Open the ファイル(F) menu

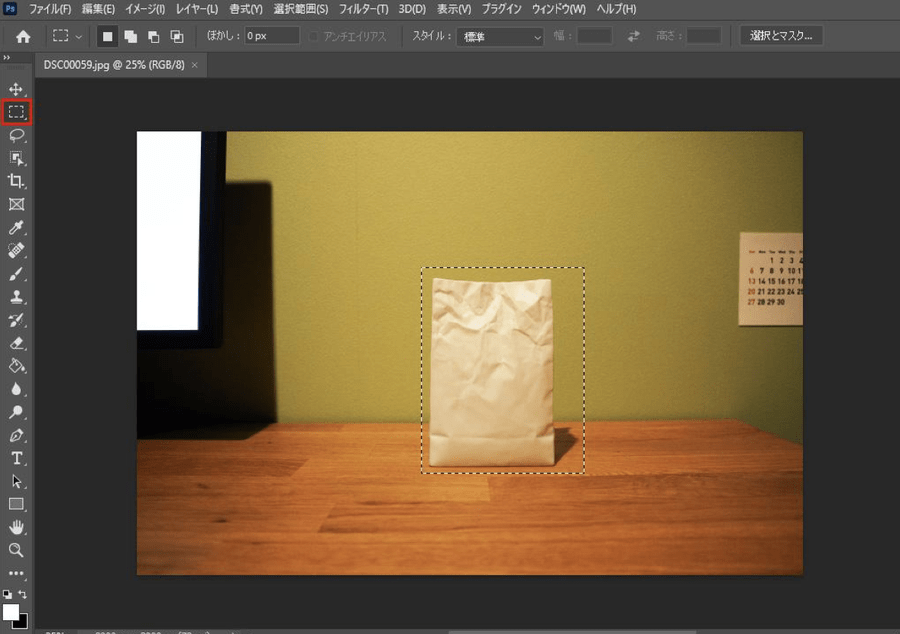point(50,9)
